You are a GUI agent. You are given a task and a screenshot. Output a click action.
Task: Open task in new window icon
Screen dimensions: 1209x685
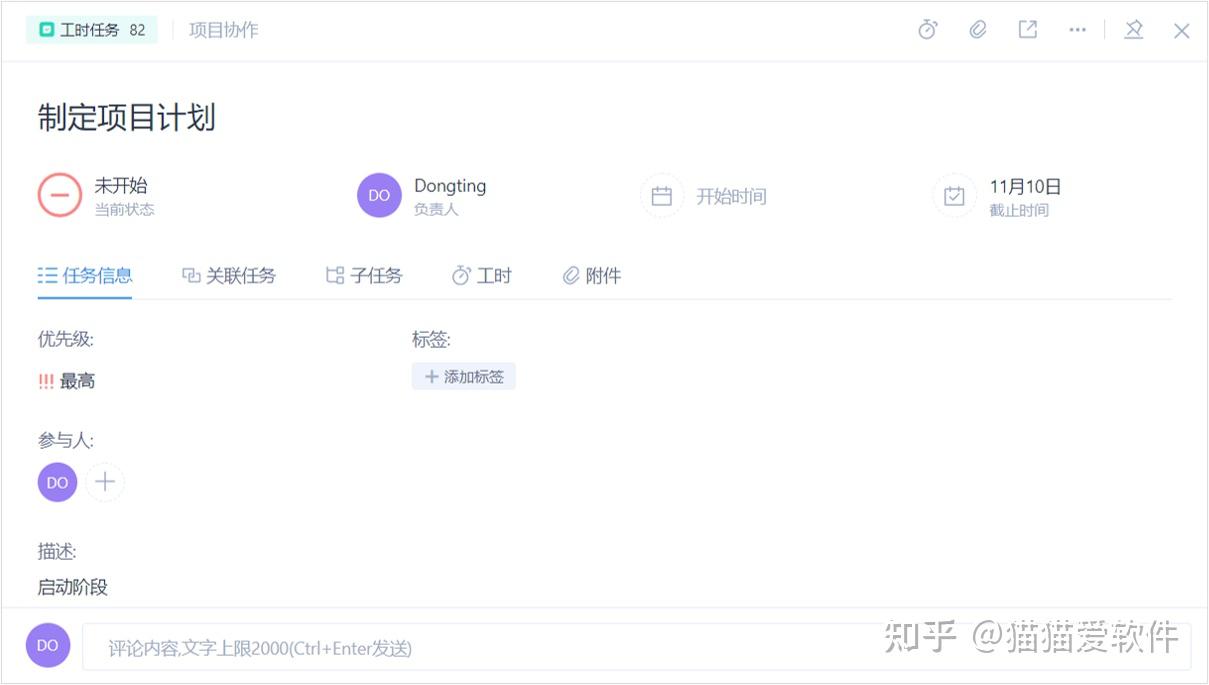pyautogui.click(x=1028, y=30)
